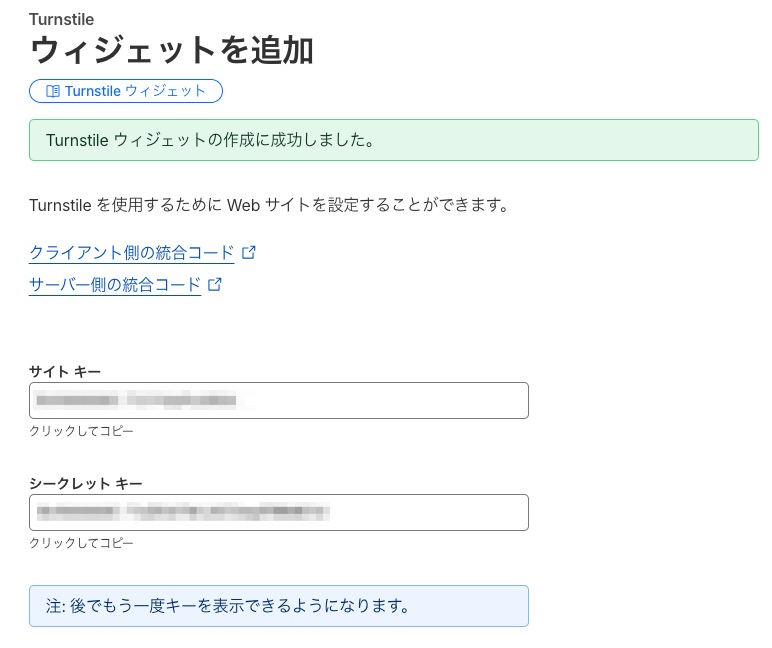This screenshot has height=648, width=772.
Task: Click external-link icon beside サーバー側の統合コード
Action: coord(214,285)
